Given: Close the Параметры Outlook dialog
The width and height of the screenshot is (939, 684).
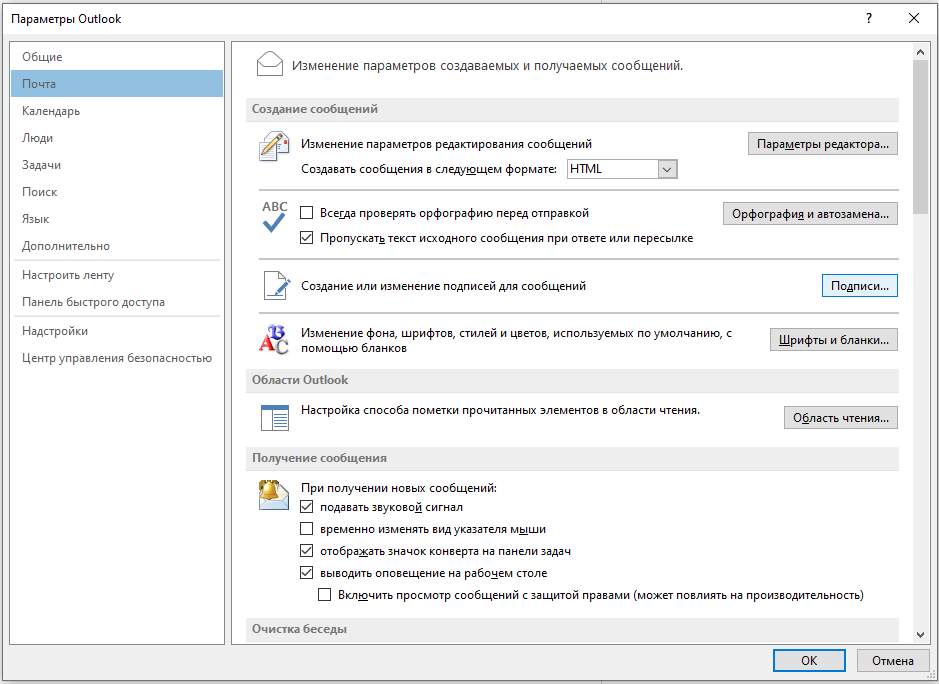Looking at the screenshot, I should 914,19.
